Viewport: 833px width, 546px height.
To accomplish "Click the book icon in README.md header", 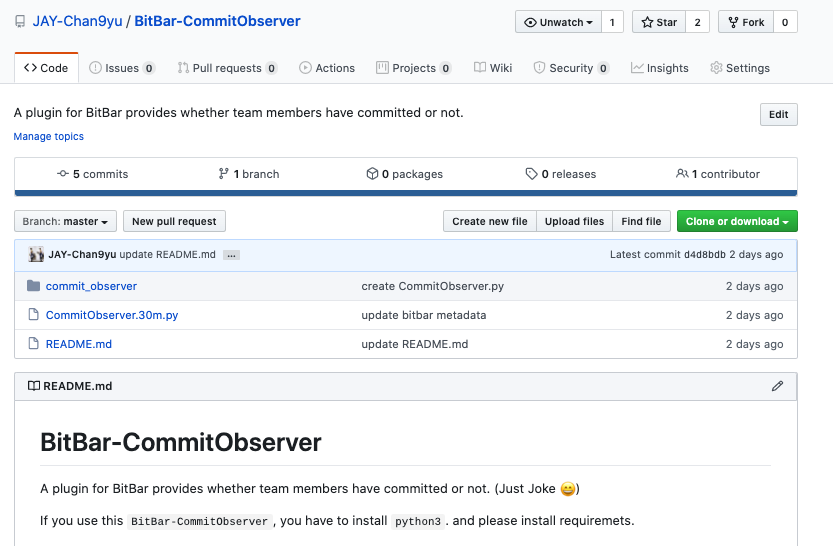I will click(33, 386).
